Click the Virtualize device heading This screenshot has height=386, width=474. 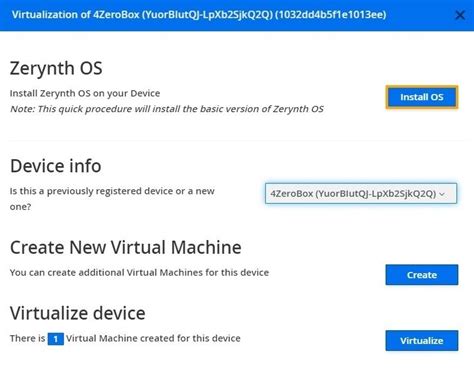78,313
